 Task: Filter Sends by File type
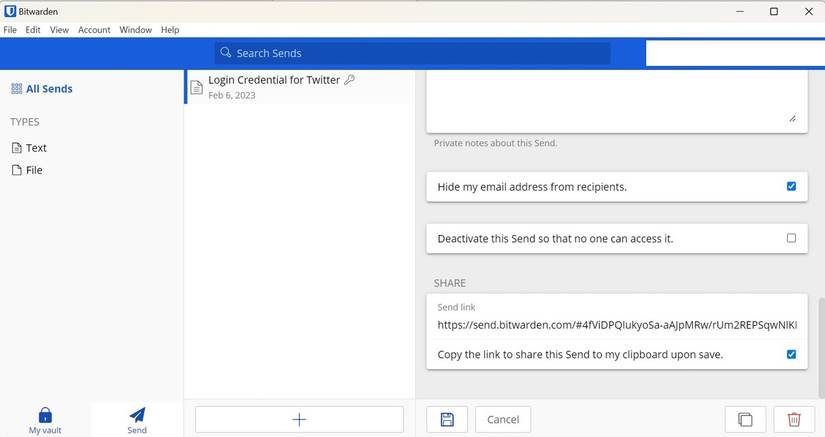click(34, 170)
